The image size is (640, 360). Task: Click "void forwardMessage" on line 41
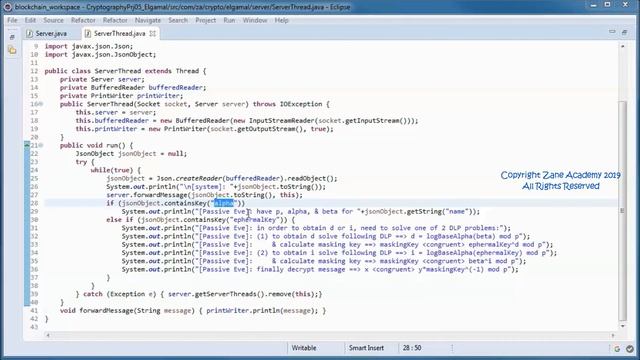click(96, 311)
